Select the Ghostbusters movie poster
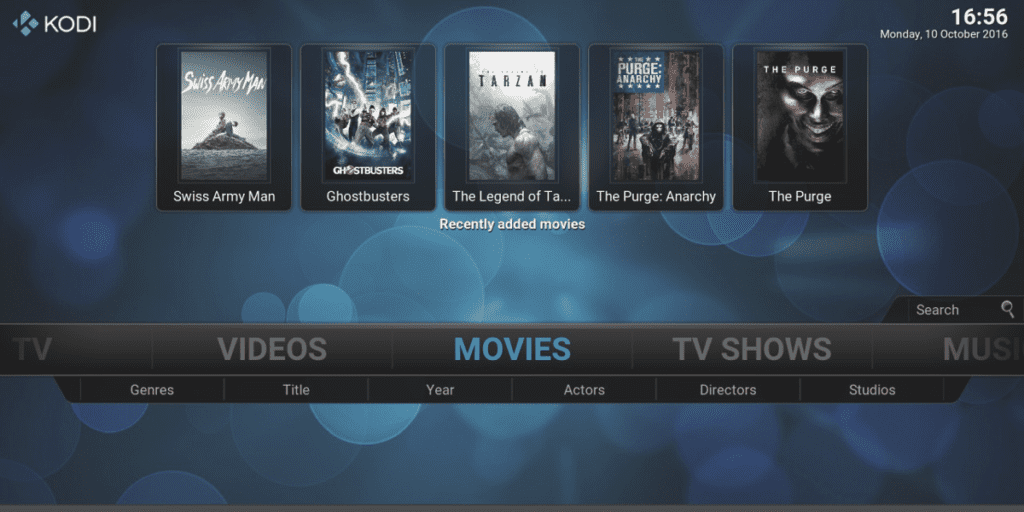This screenshot has width=1024, height=512. (368, 116)
